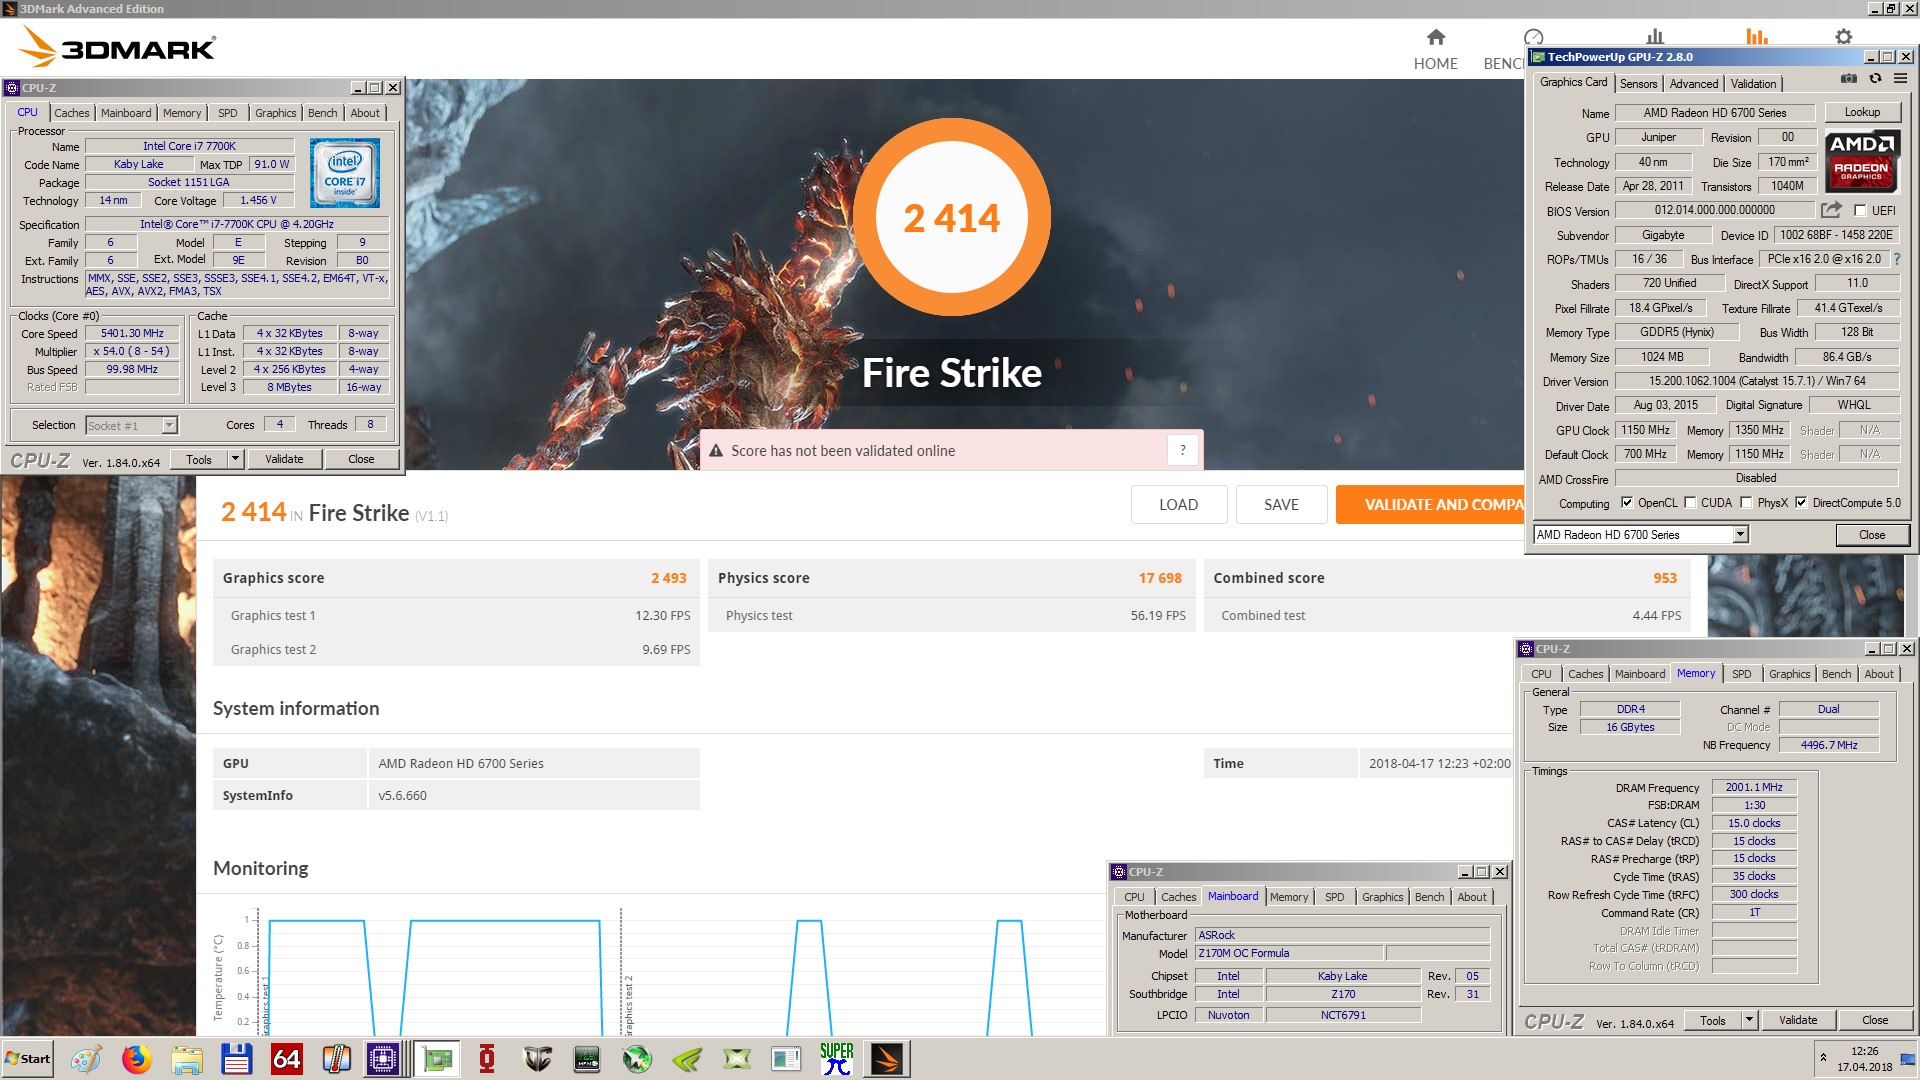
Task: Take a GPU-Z screenshot with camera icon
Action: tap(1849, 79)
